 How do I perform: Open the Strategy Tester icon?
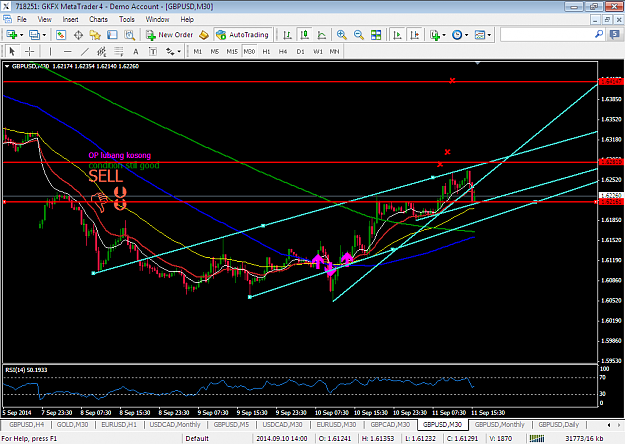(x=130, y=35)
